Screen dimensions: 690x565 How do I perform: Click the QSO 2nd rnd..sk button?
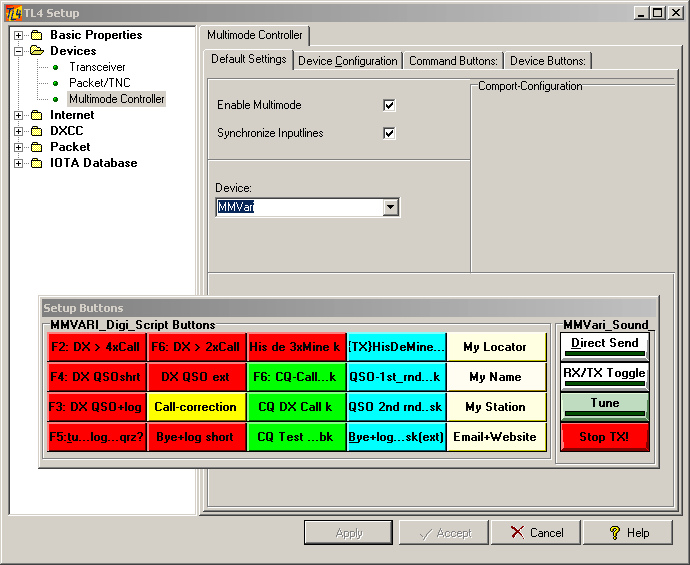[x=396, y=407]
